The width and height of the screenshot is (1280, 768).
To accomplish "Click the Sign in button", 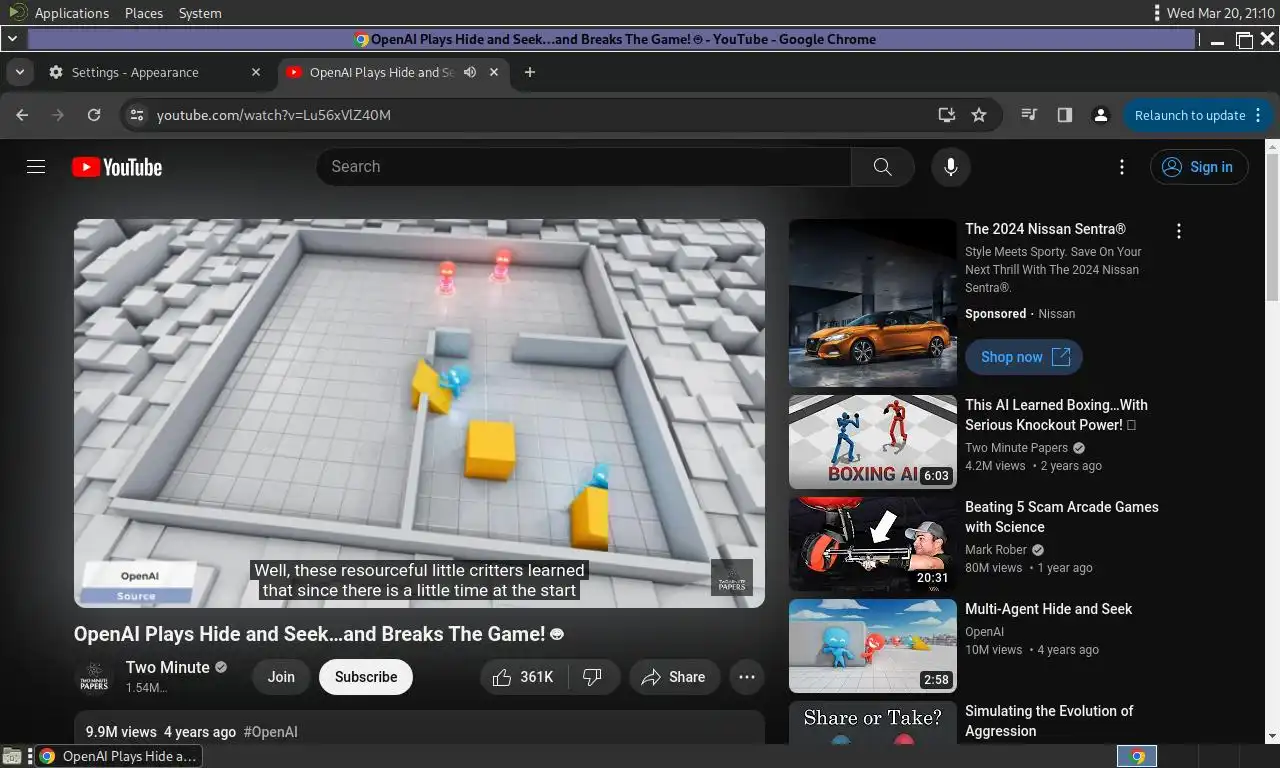I will (x=1199, y=167).
